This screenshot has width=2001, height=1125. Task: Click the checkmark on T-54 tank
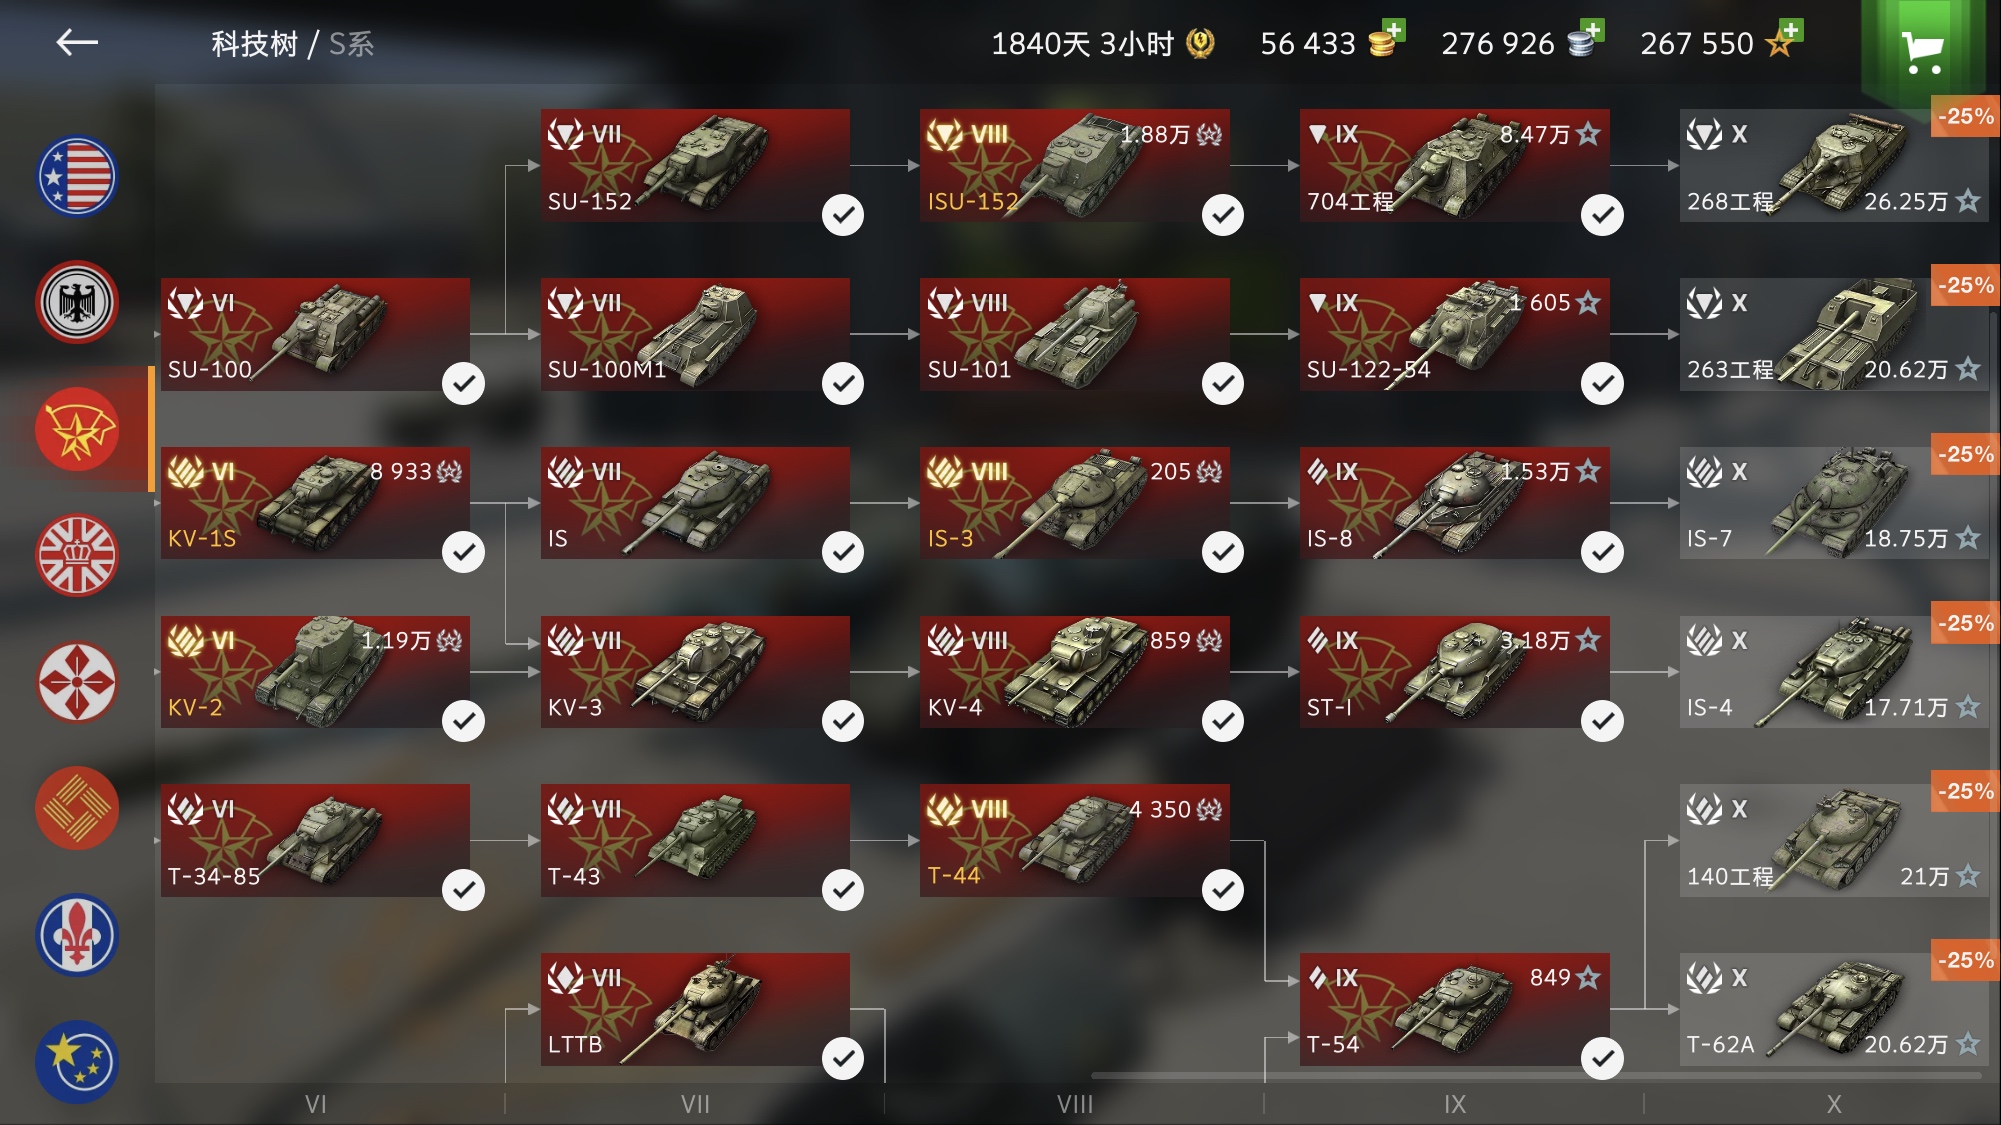[x=1602, y=1058]
